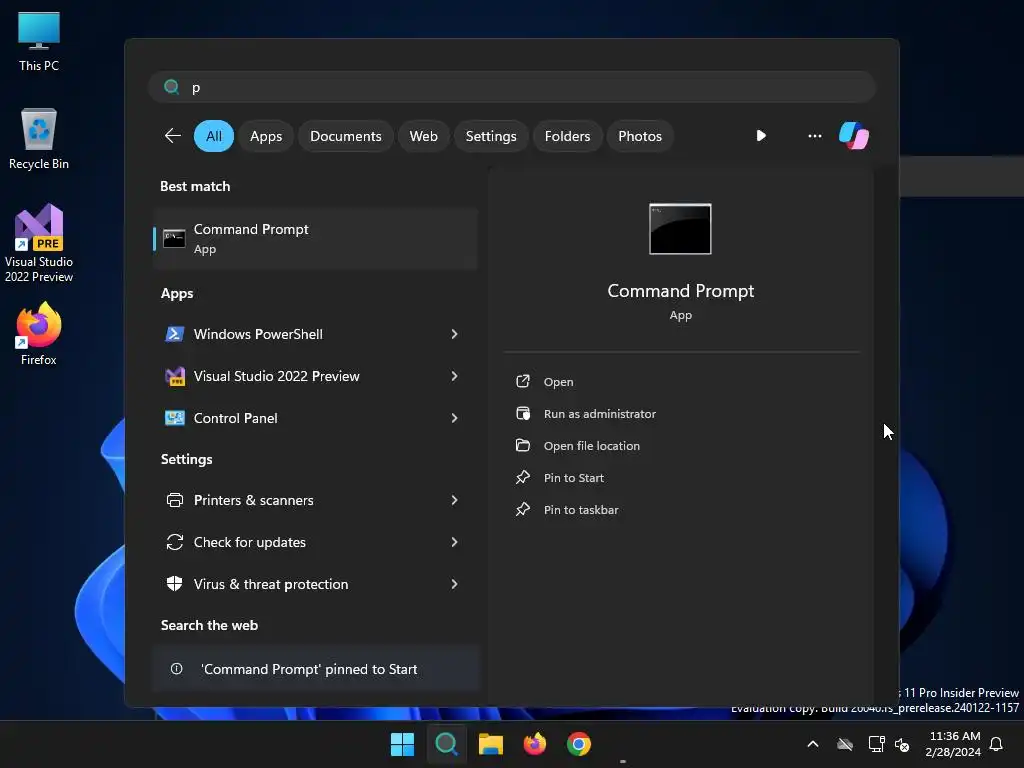The image size is (1024, 768).
Task: Click the OneDrive cloud tray icon
Action: [845, 744]
